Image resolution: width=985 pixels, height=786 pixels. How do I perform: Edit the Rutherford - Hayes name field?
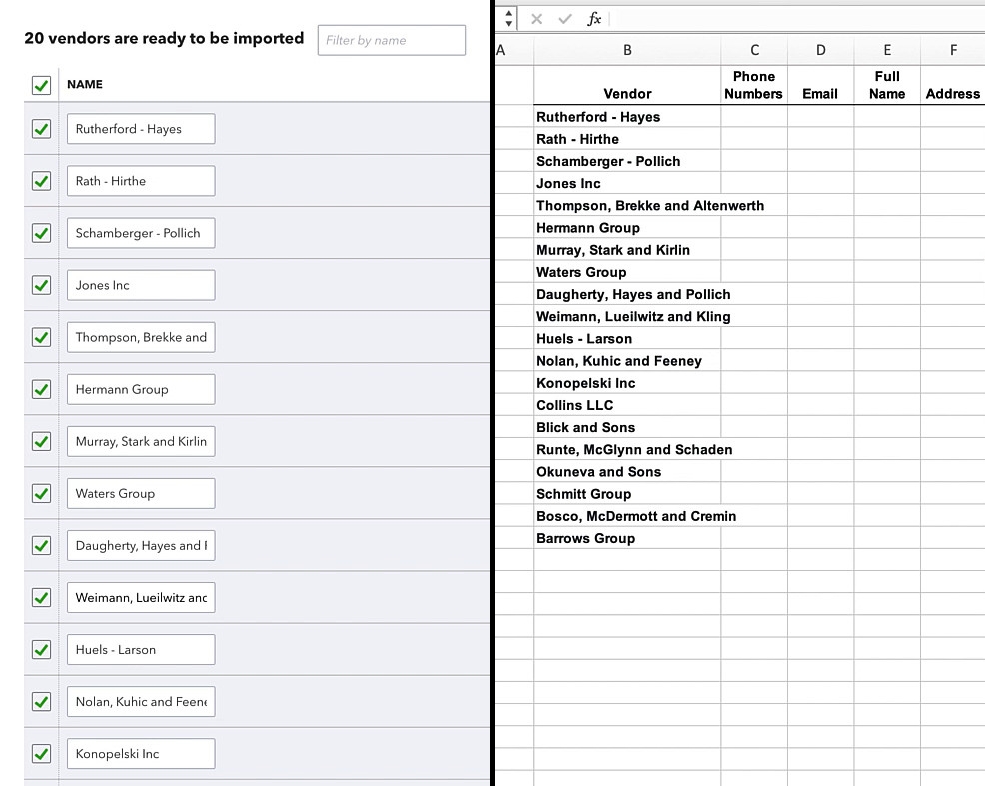(x=141, y=129)
